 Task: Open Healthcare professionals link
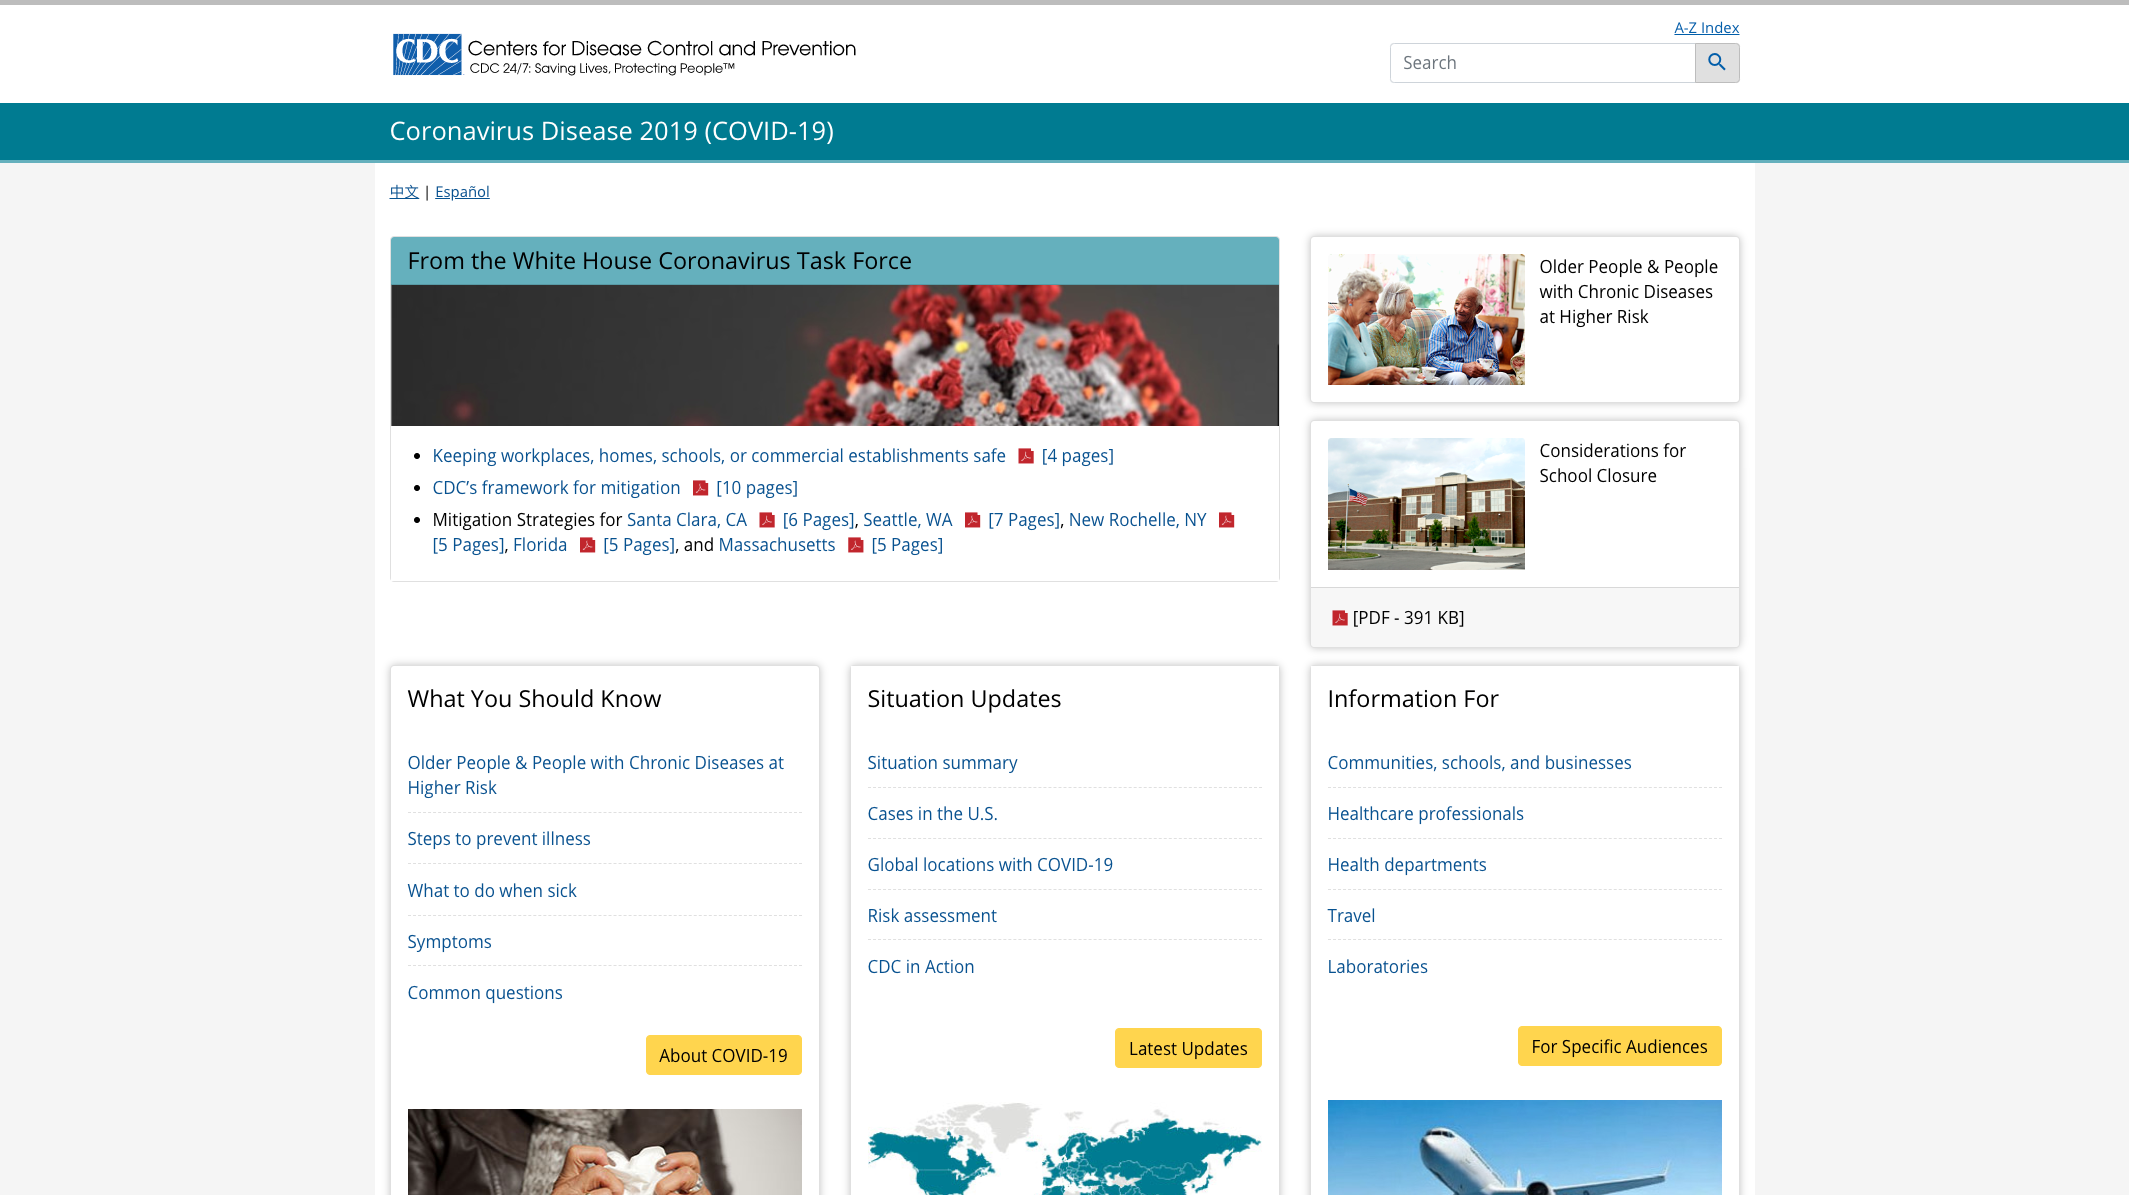coord(1425,814)
